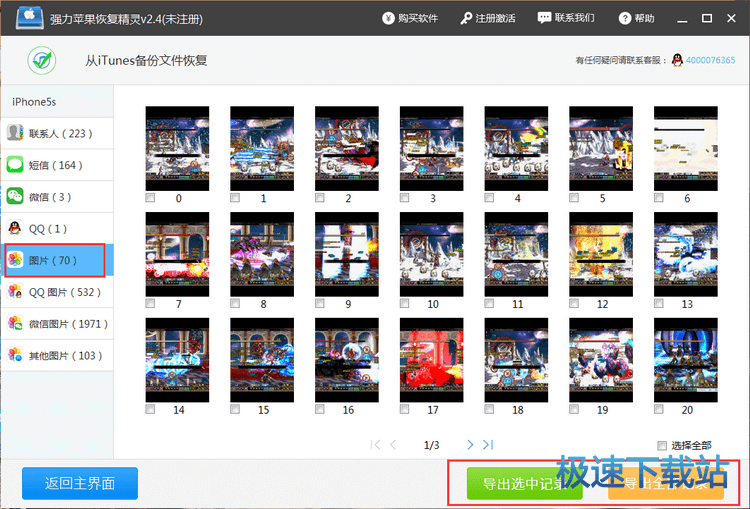
Task: Check the checkbox for image 19
Action: tap(574, 409)
